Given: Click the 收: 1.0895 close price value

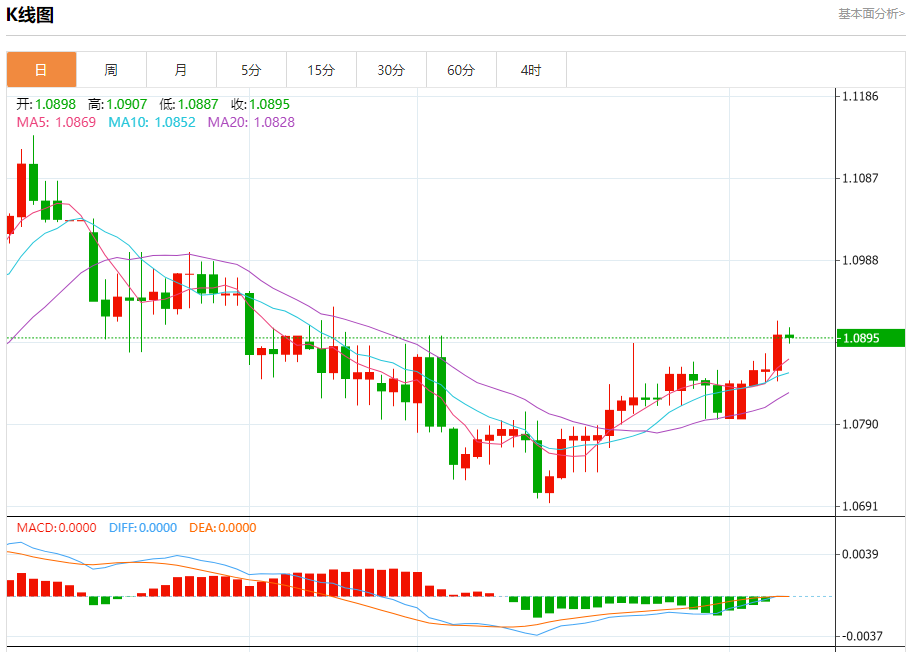Looking at the screenshot, I should tap(260, 104).
